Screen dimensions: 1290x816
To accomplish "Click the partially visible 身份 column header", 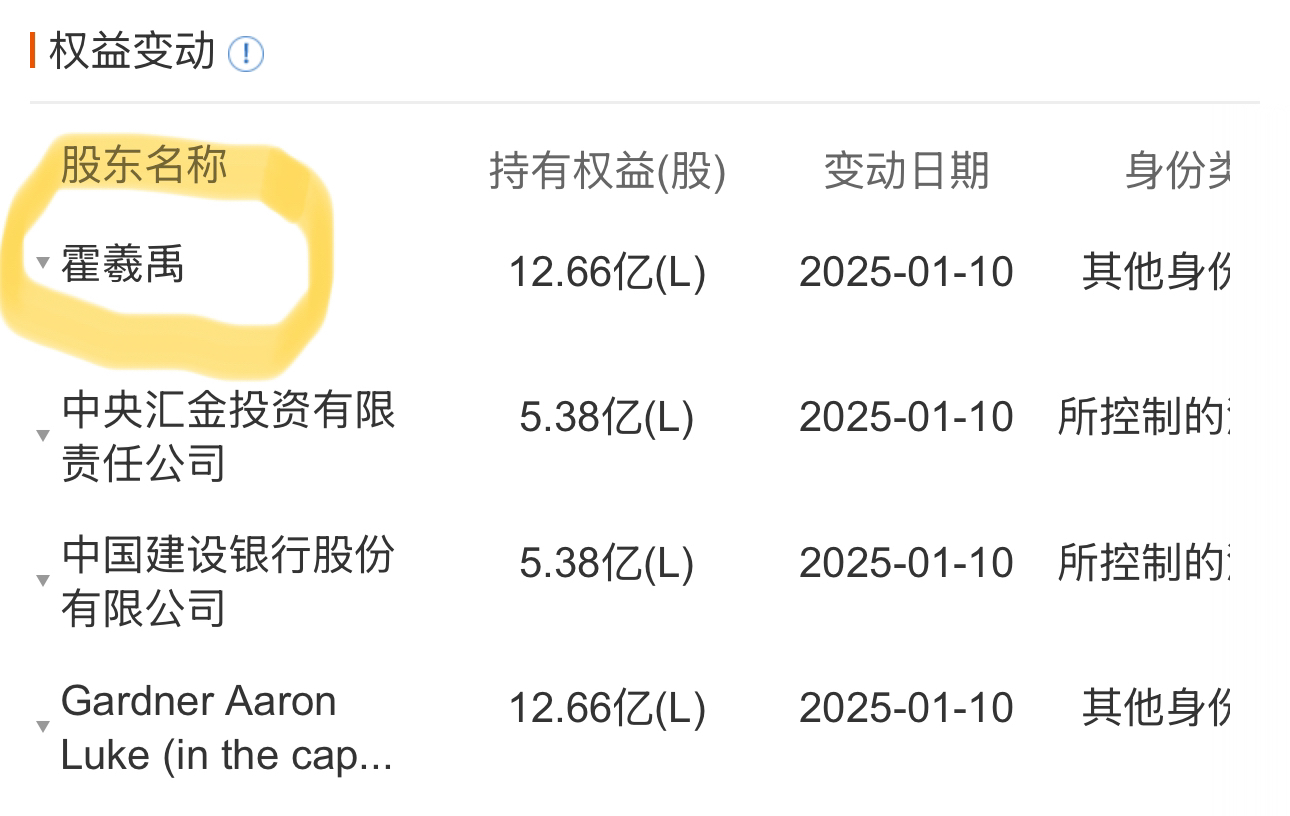I will click(1177, 171).
